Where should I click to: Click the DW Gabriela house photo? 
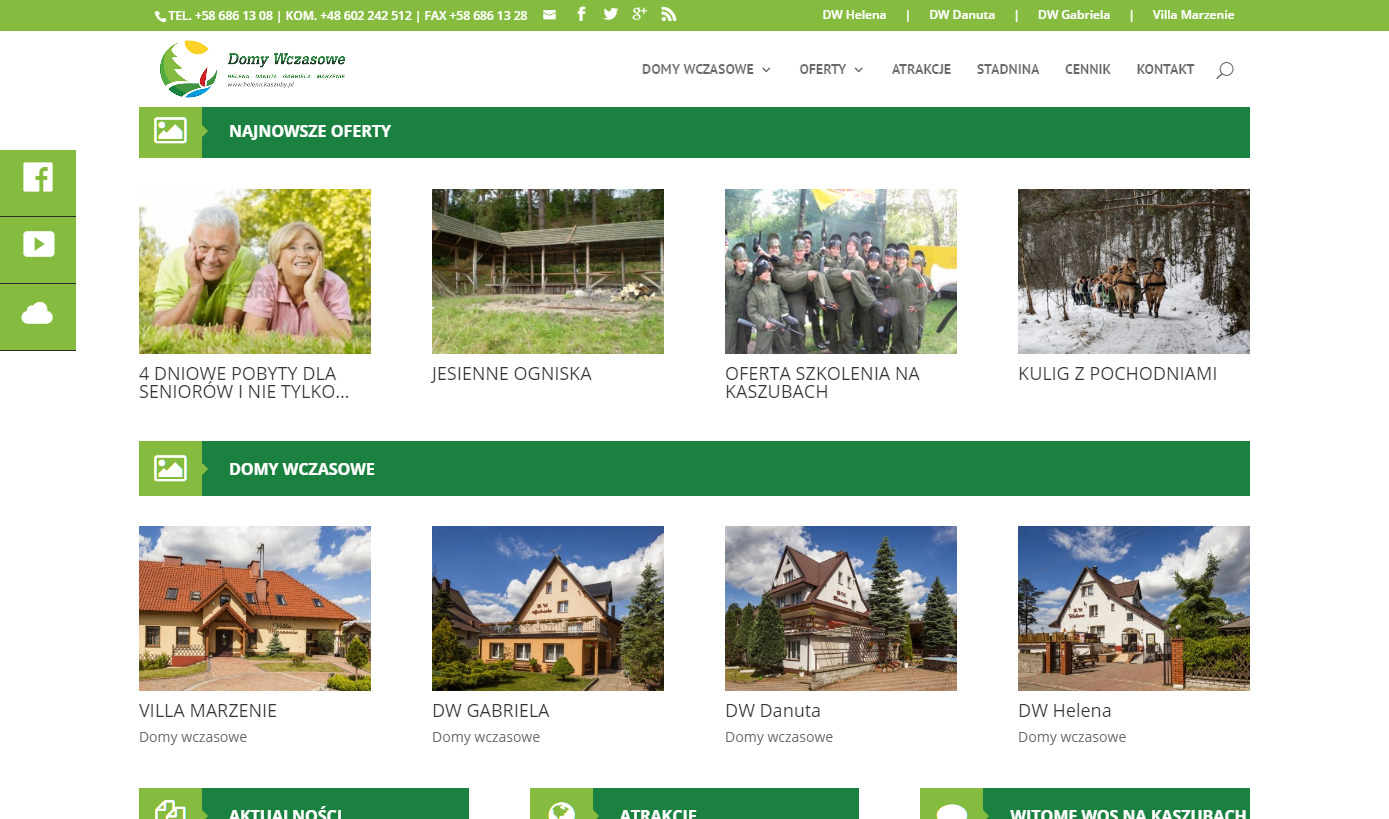point(547,608)
